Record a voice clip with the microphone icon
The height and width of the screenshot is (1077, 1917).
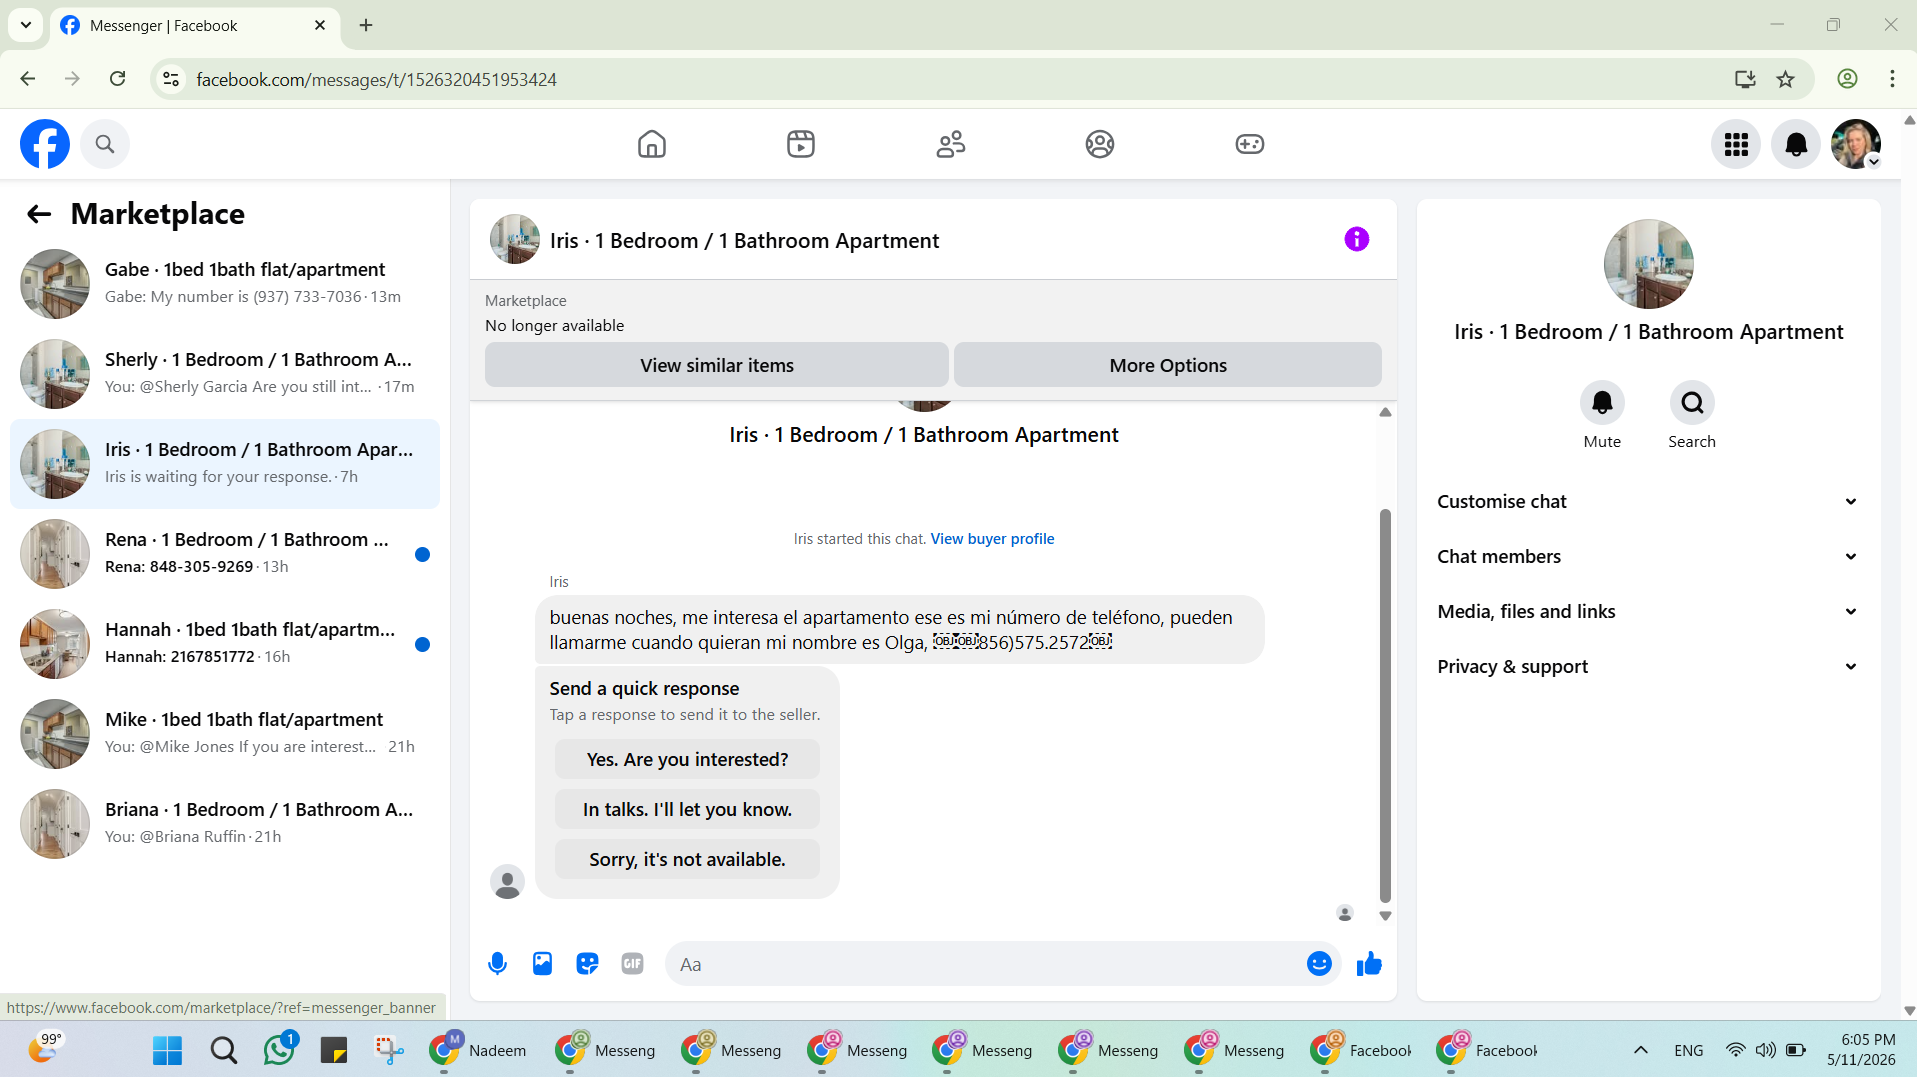(x=497, y=964)
